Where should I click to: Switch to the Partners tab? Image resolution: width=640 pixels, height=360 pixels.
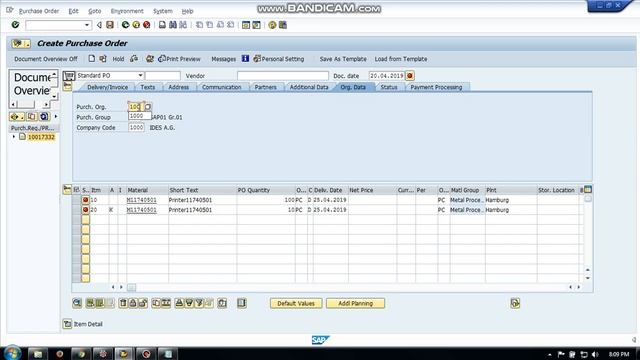265,87
